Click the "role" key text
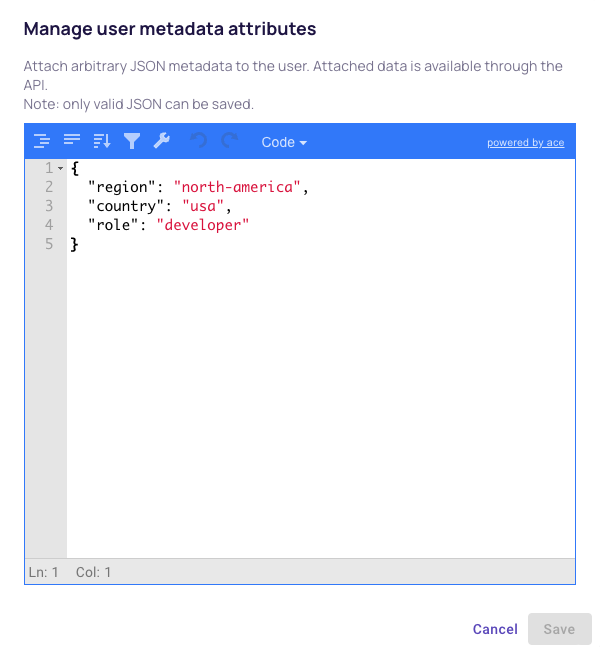The width and height of the screenshot is (600, 653). point(113,225)
